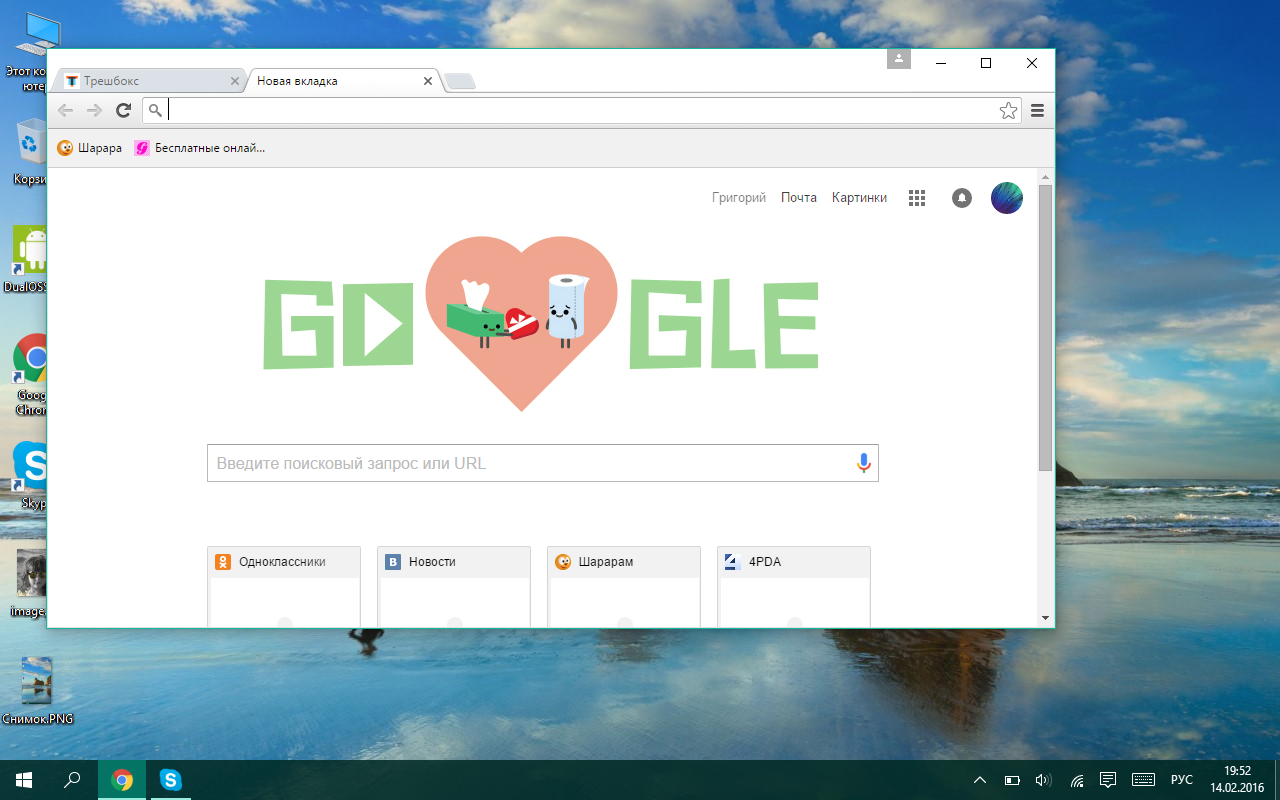Click the page vertical scrollbar thumb

(x=1046, y=327)
